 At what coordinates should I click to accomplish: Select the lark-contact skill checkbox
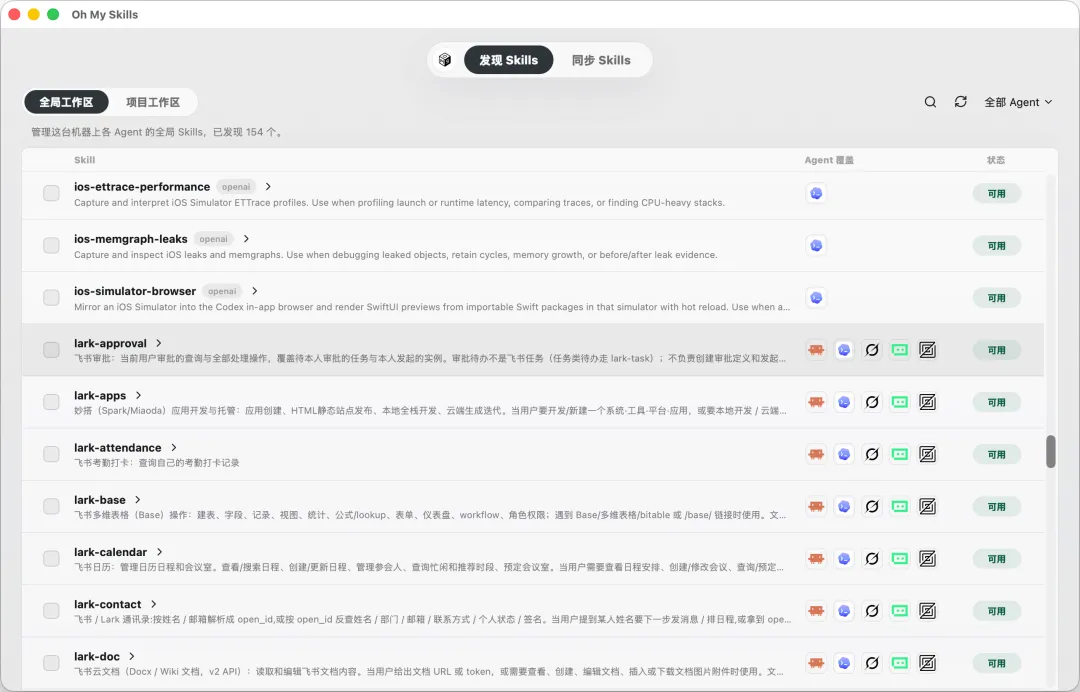pos(51,611)
